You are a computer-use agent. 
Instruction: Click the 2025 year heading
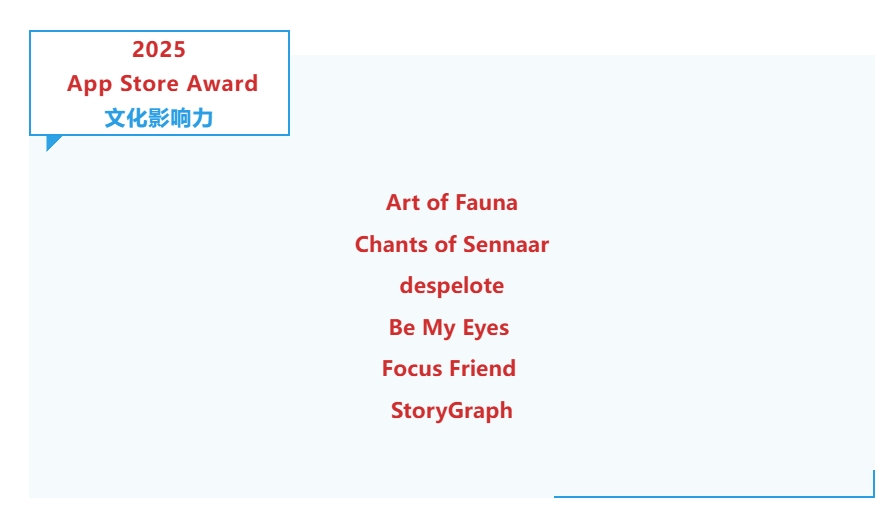[x=159, y=49]
